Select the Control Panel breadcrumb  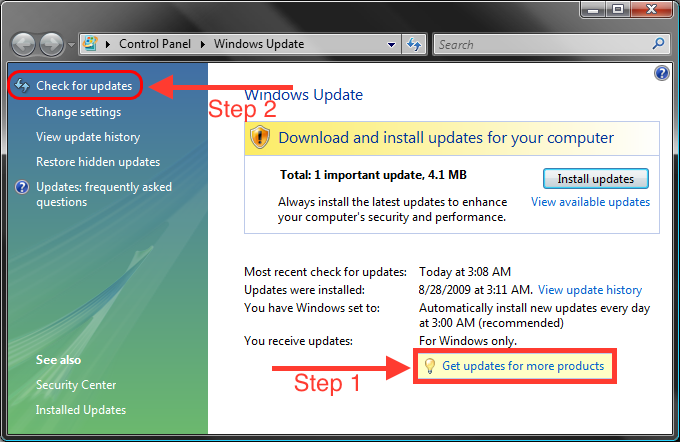(157, 44)
